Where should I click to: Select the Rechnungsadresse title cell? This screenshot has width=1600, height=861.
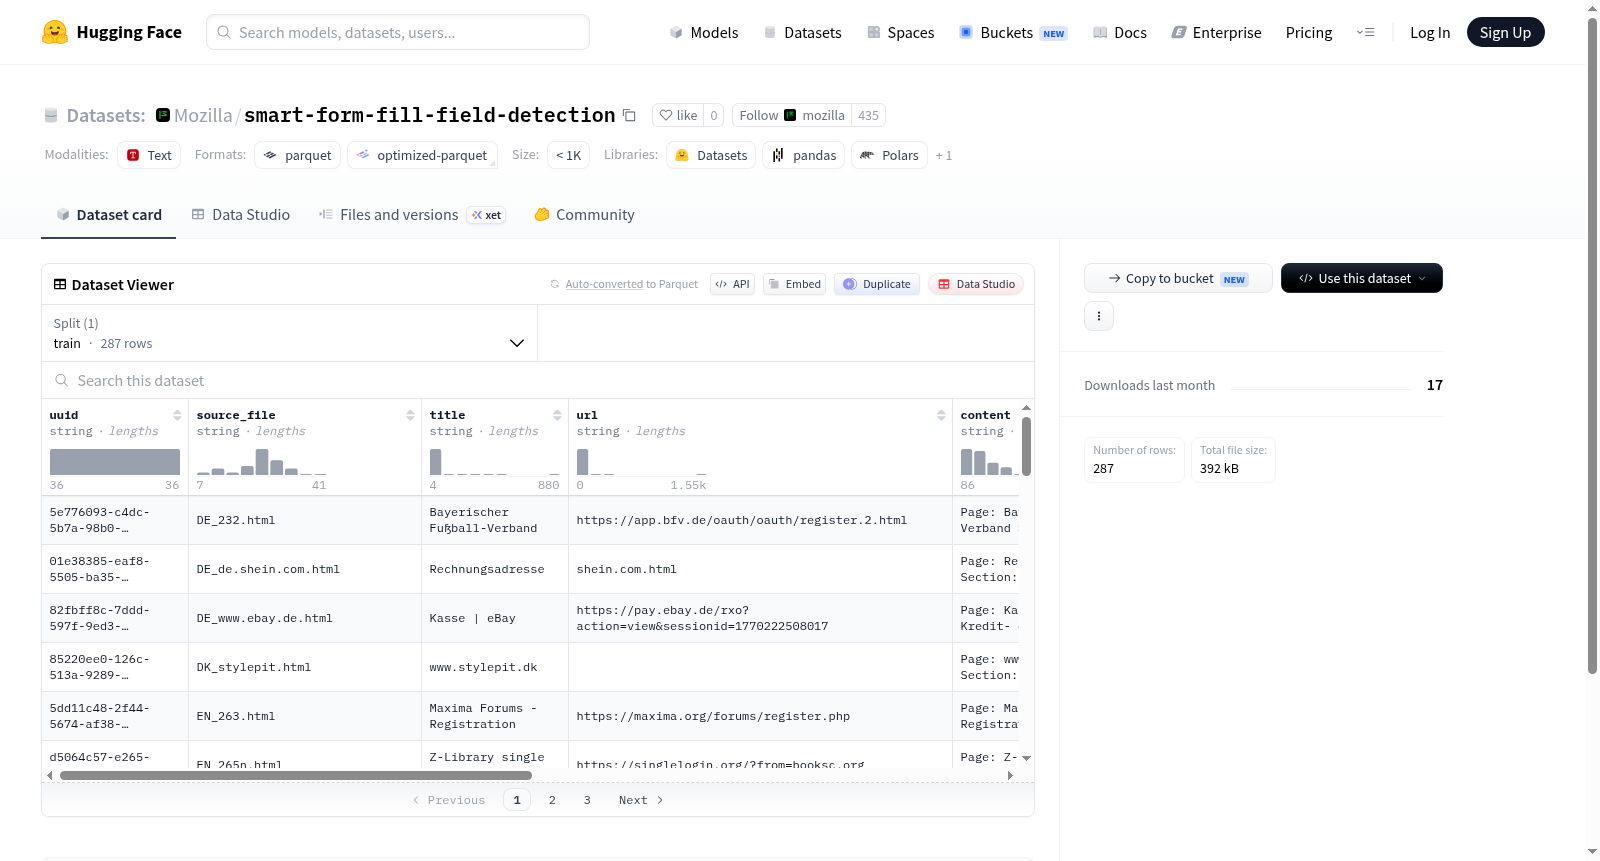495,569
